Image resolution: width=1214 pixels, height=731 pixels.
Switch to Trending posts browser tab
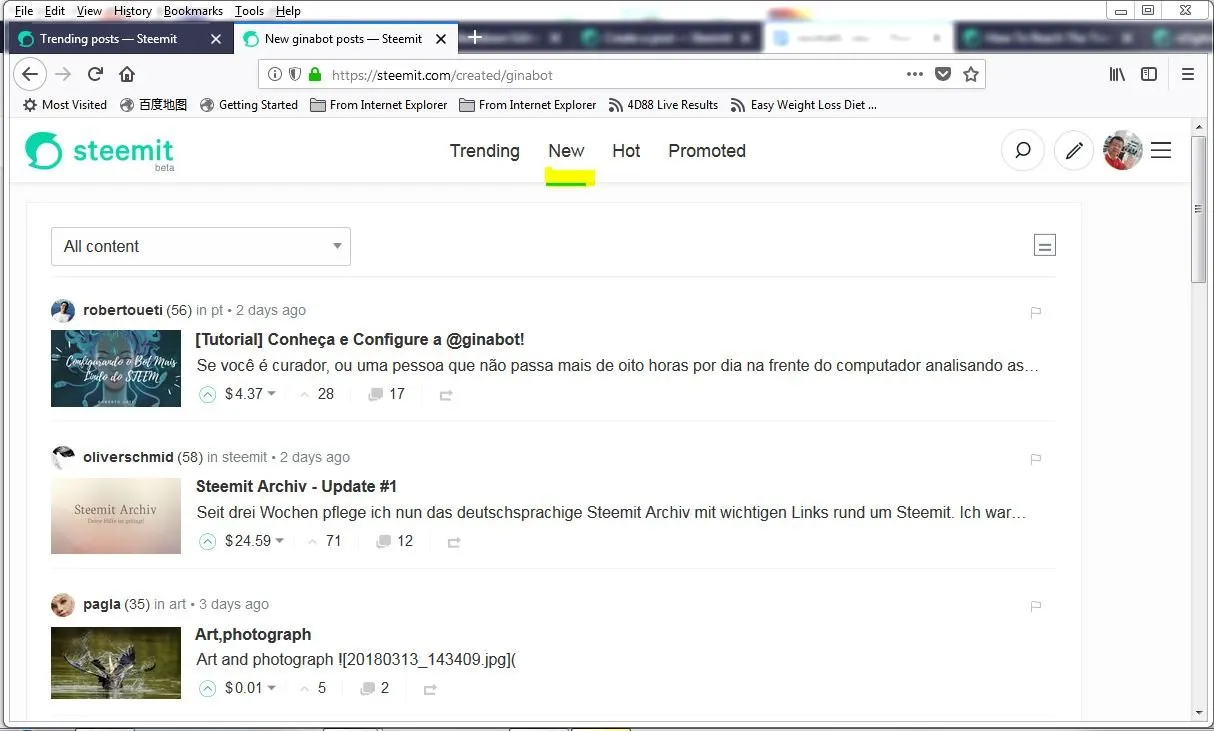pyautogui.click(x=108, y=39)
